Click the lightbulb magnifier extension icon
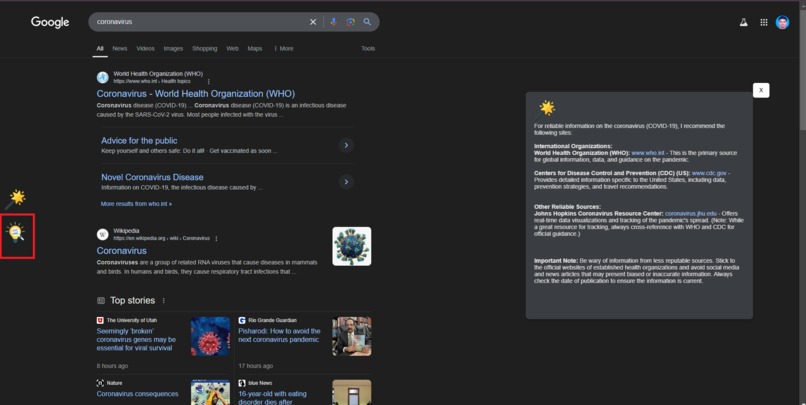This screenshot has height=405, width=806. point(16,233)
